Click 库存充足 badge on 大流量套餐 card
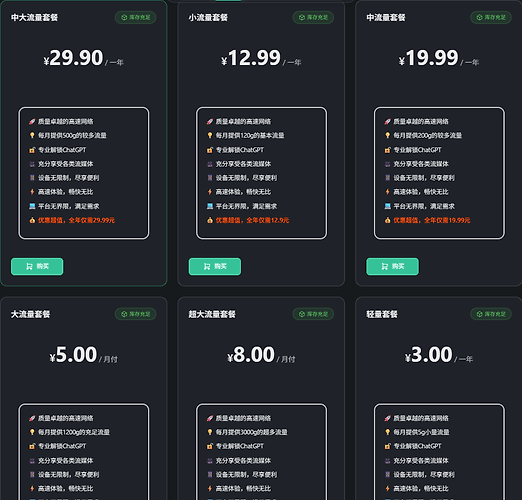Screen dimensions: 522x500 [136, 314]
